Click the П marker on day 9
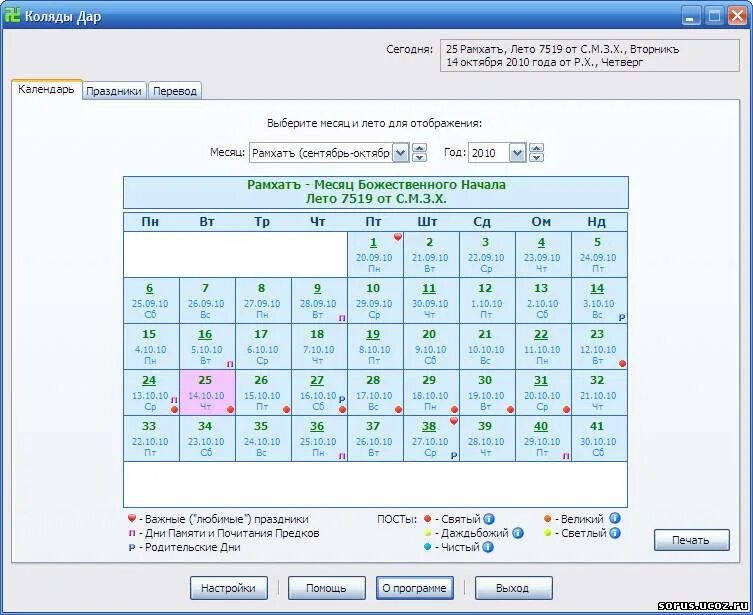Viewport: 753px width, 615px height. coord(342,318)
